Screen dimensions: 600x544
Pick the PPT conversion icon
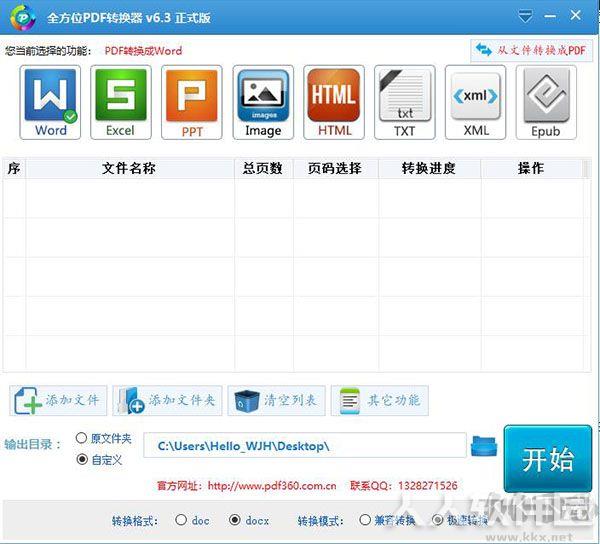[192, 102]
